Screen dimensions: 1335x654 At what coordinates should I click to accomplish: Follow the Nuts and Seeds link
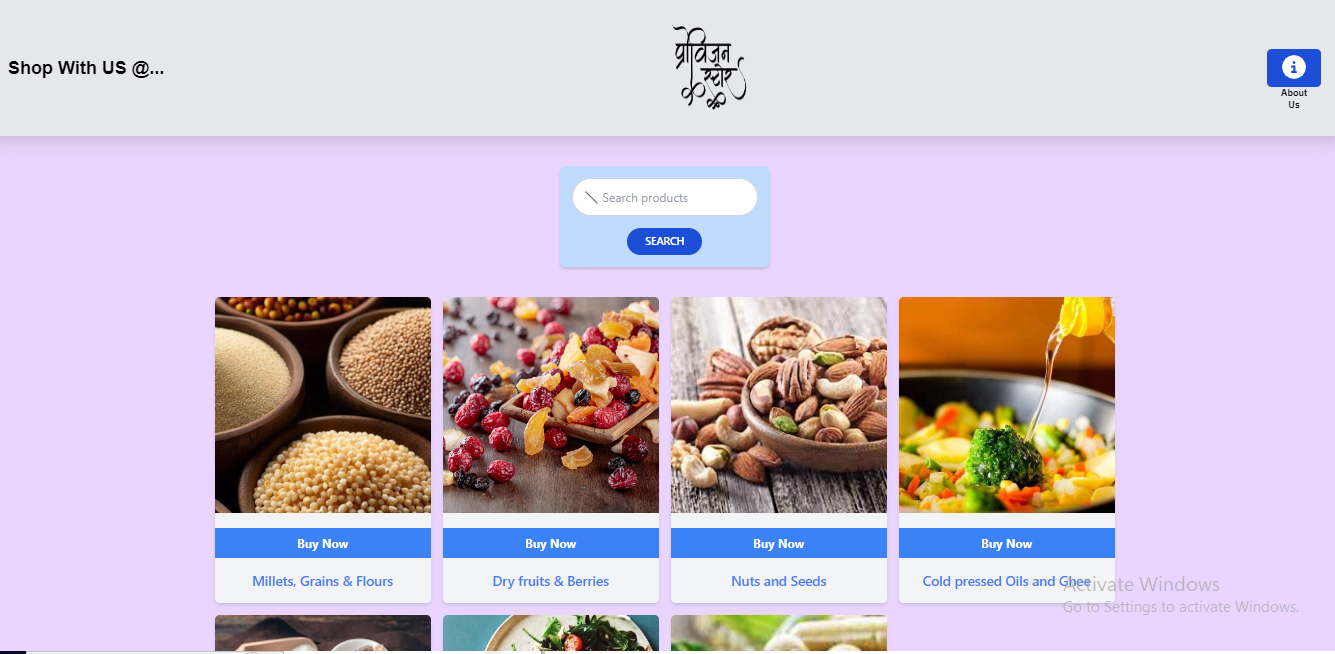[779, 581]
